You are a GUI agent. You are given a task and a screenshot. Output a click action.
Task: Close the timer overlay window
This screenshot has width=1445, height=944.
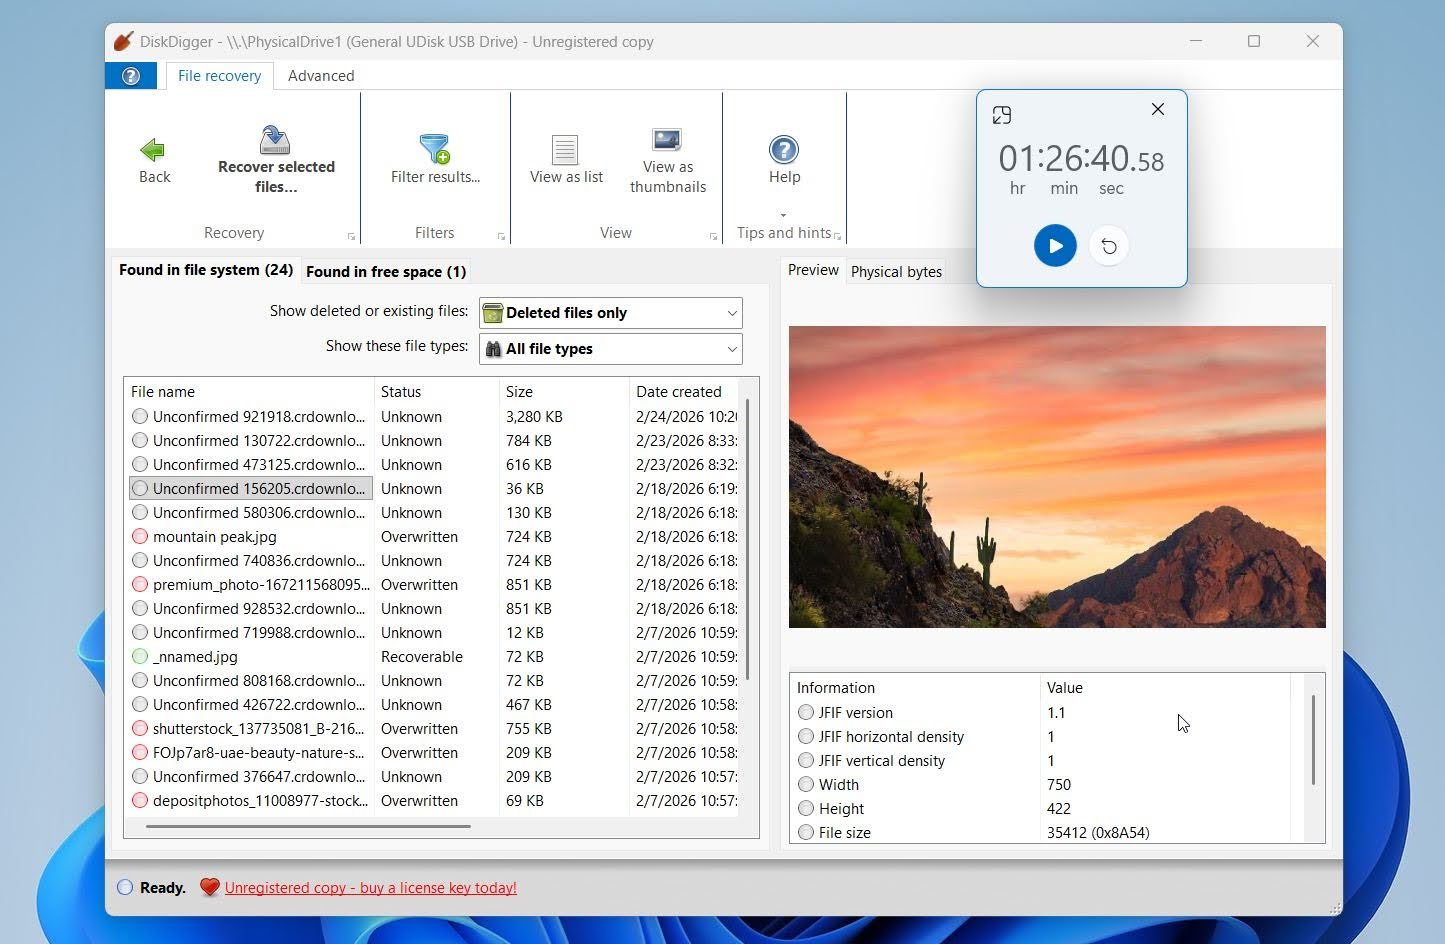click(x=1158, y=109)
